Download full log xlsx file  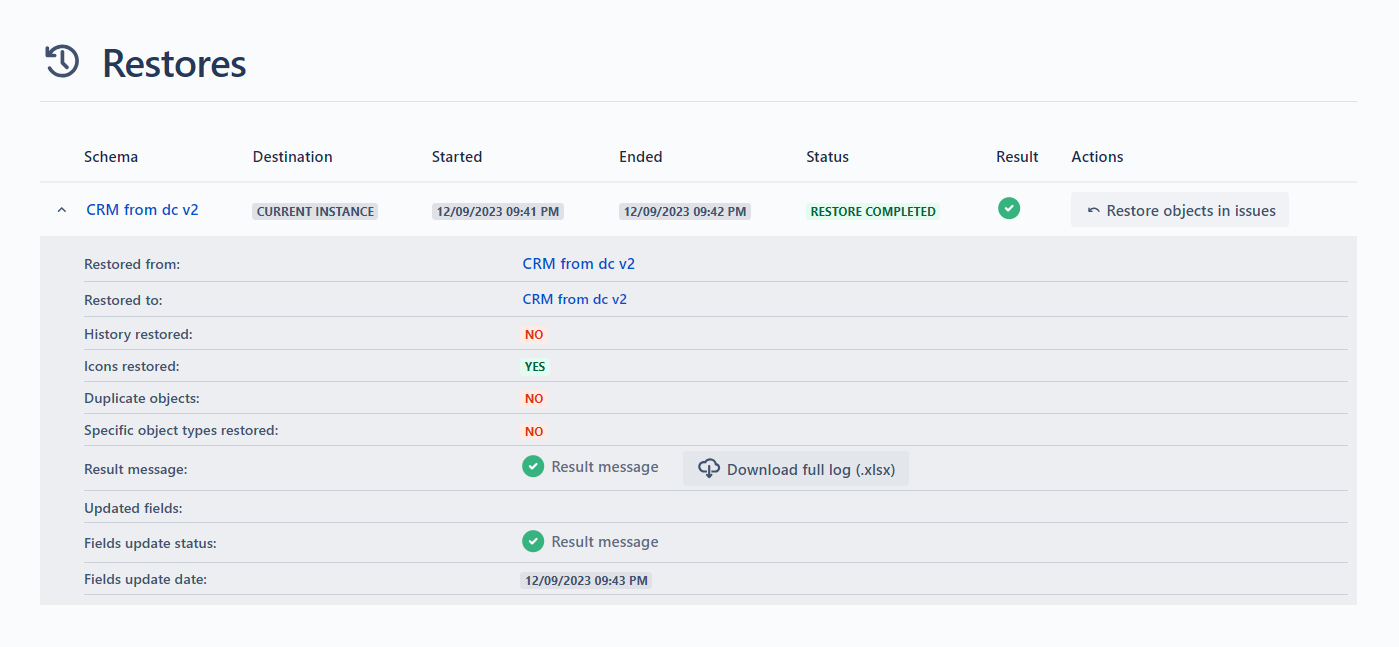tap(796, 469)
